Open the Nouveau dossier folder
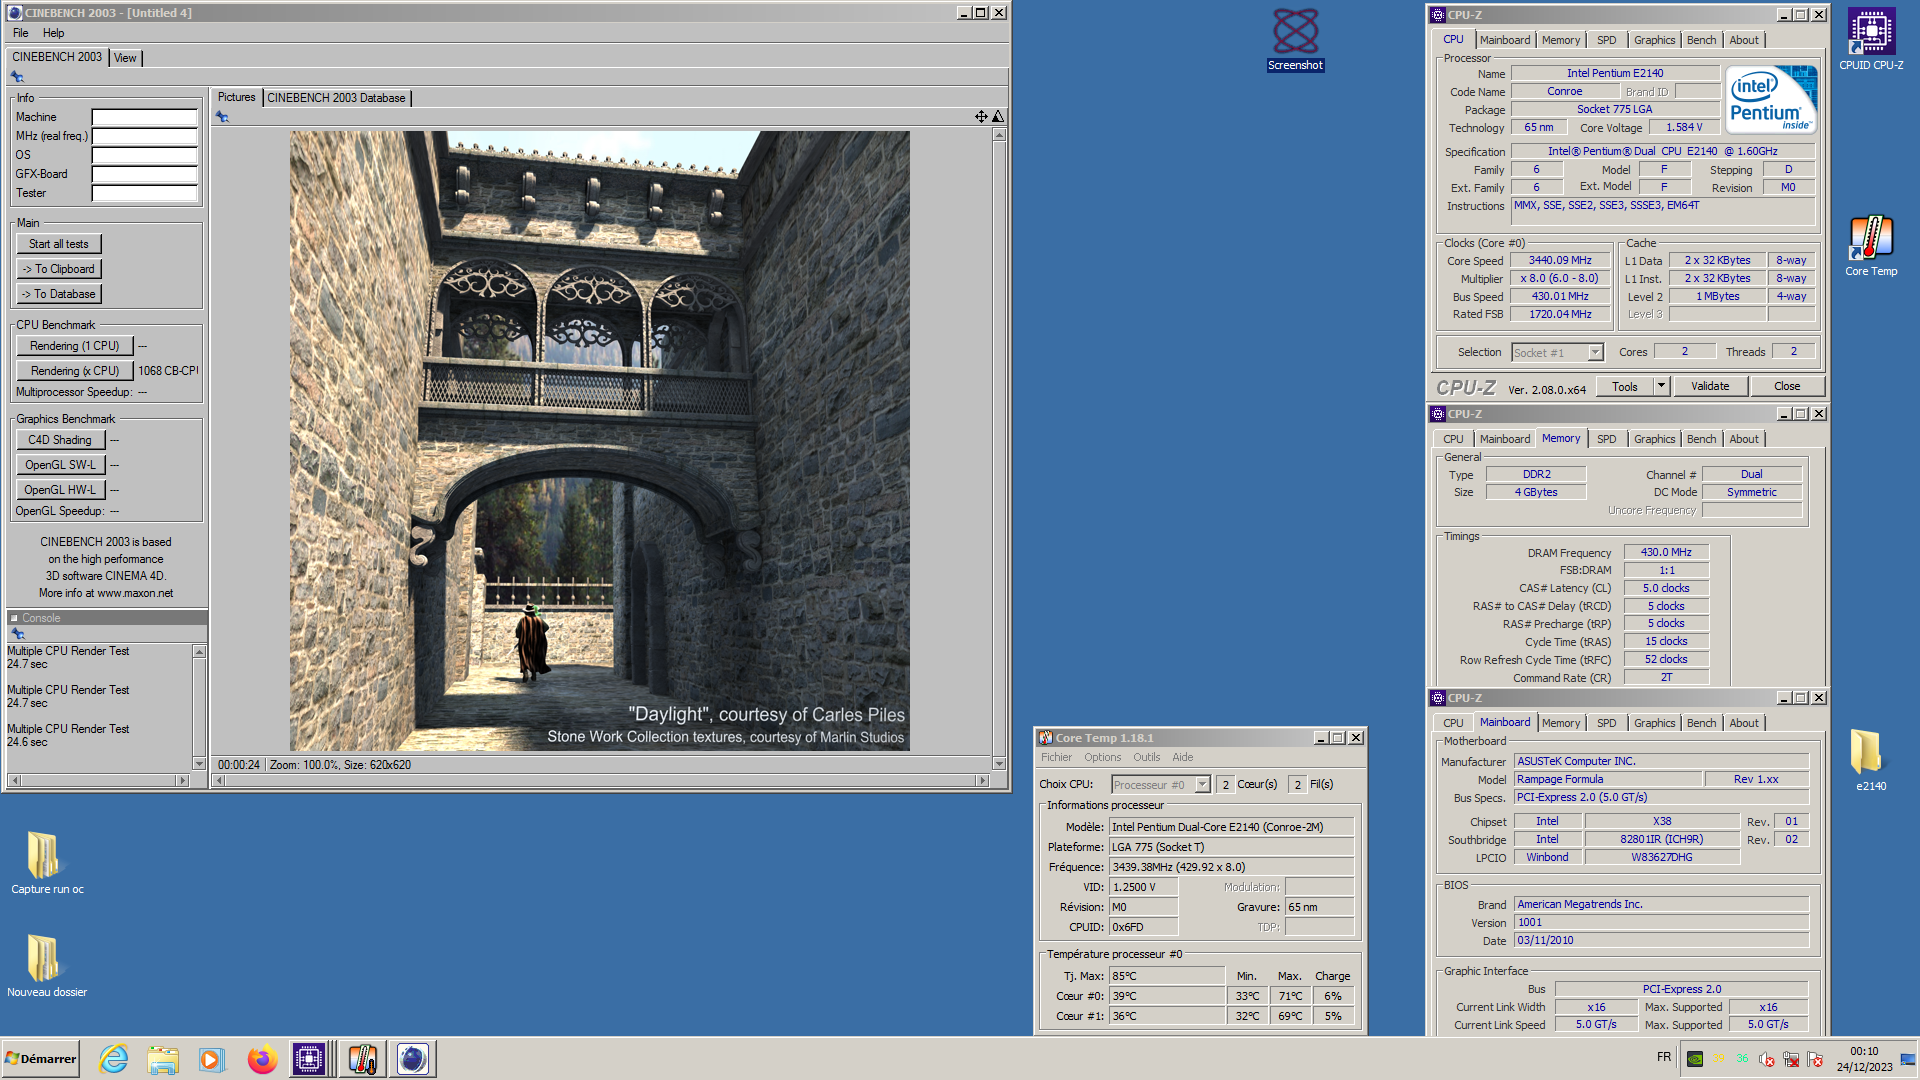 [x=47, y=966]
